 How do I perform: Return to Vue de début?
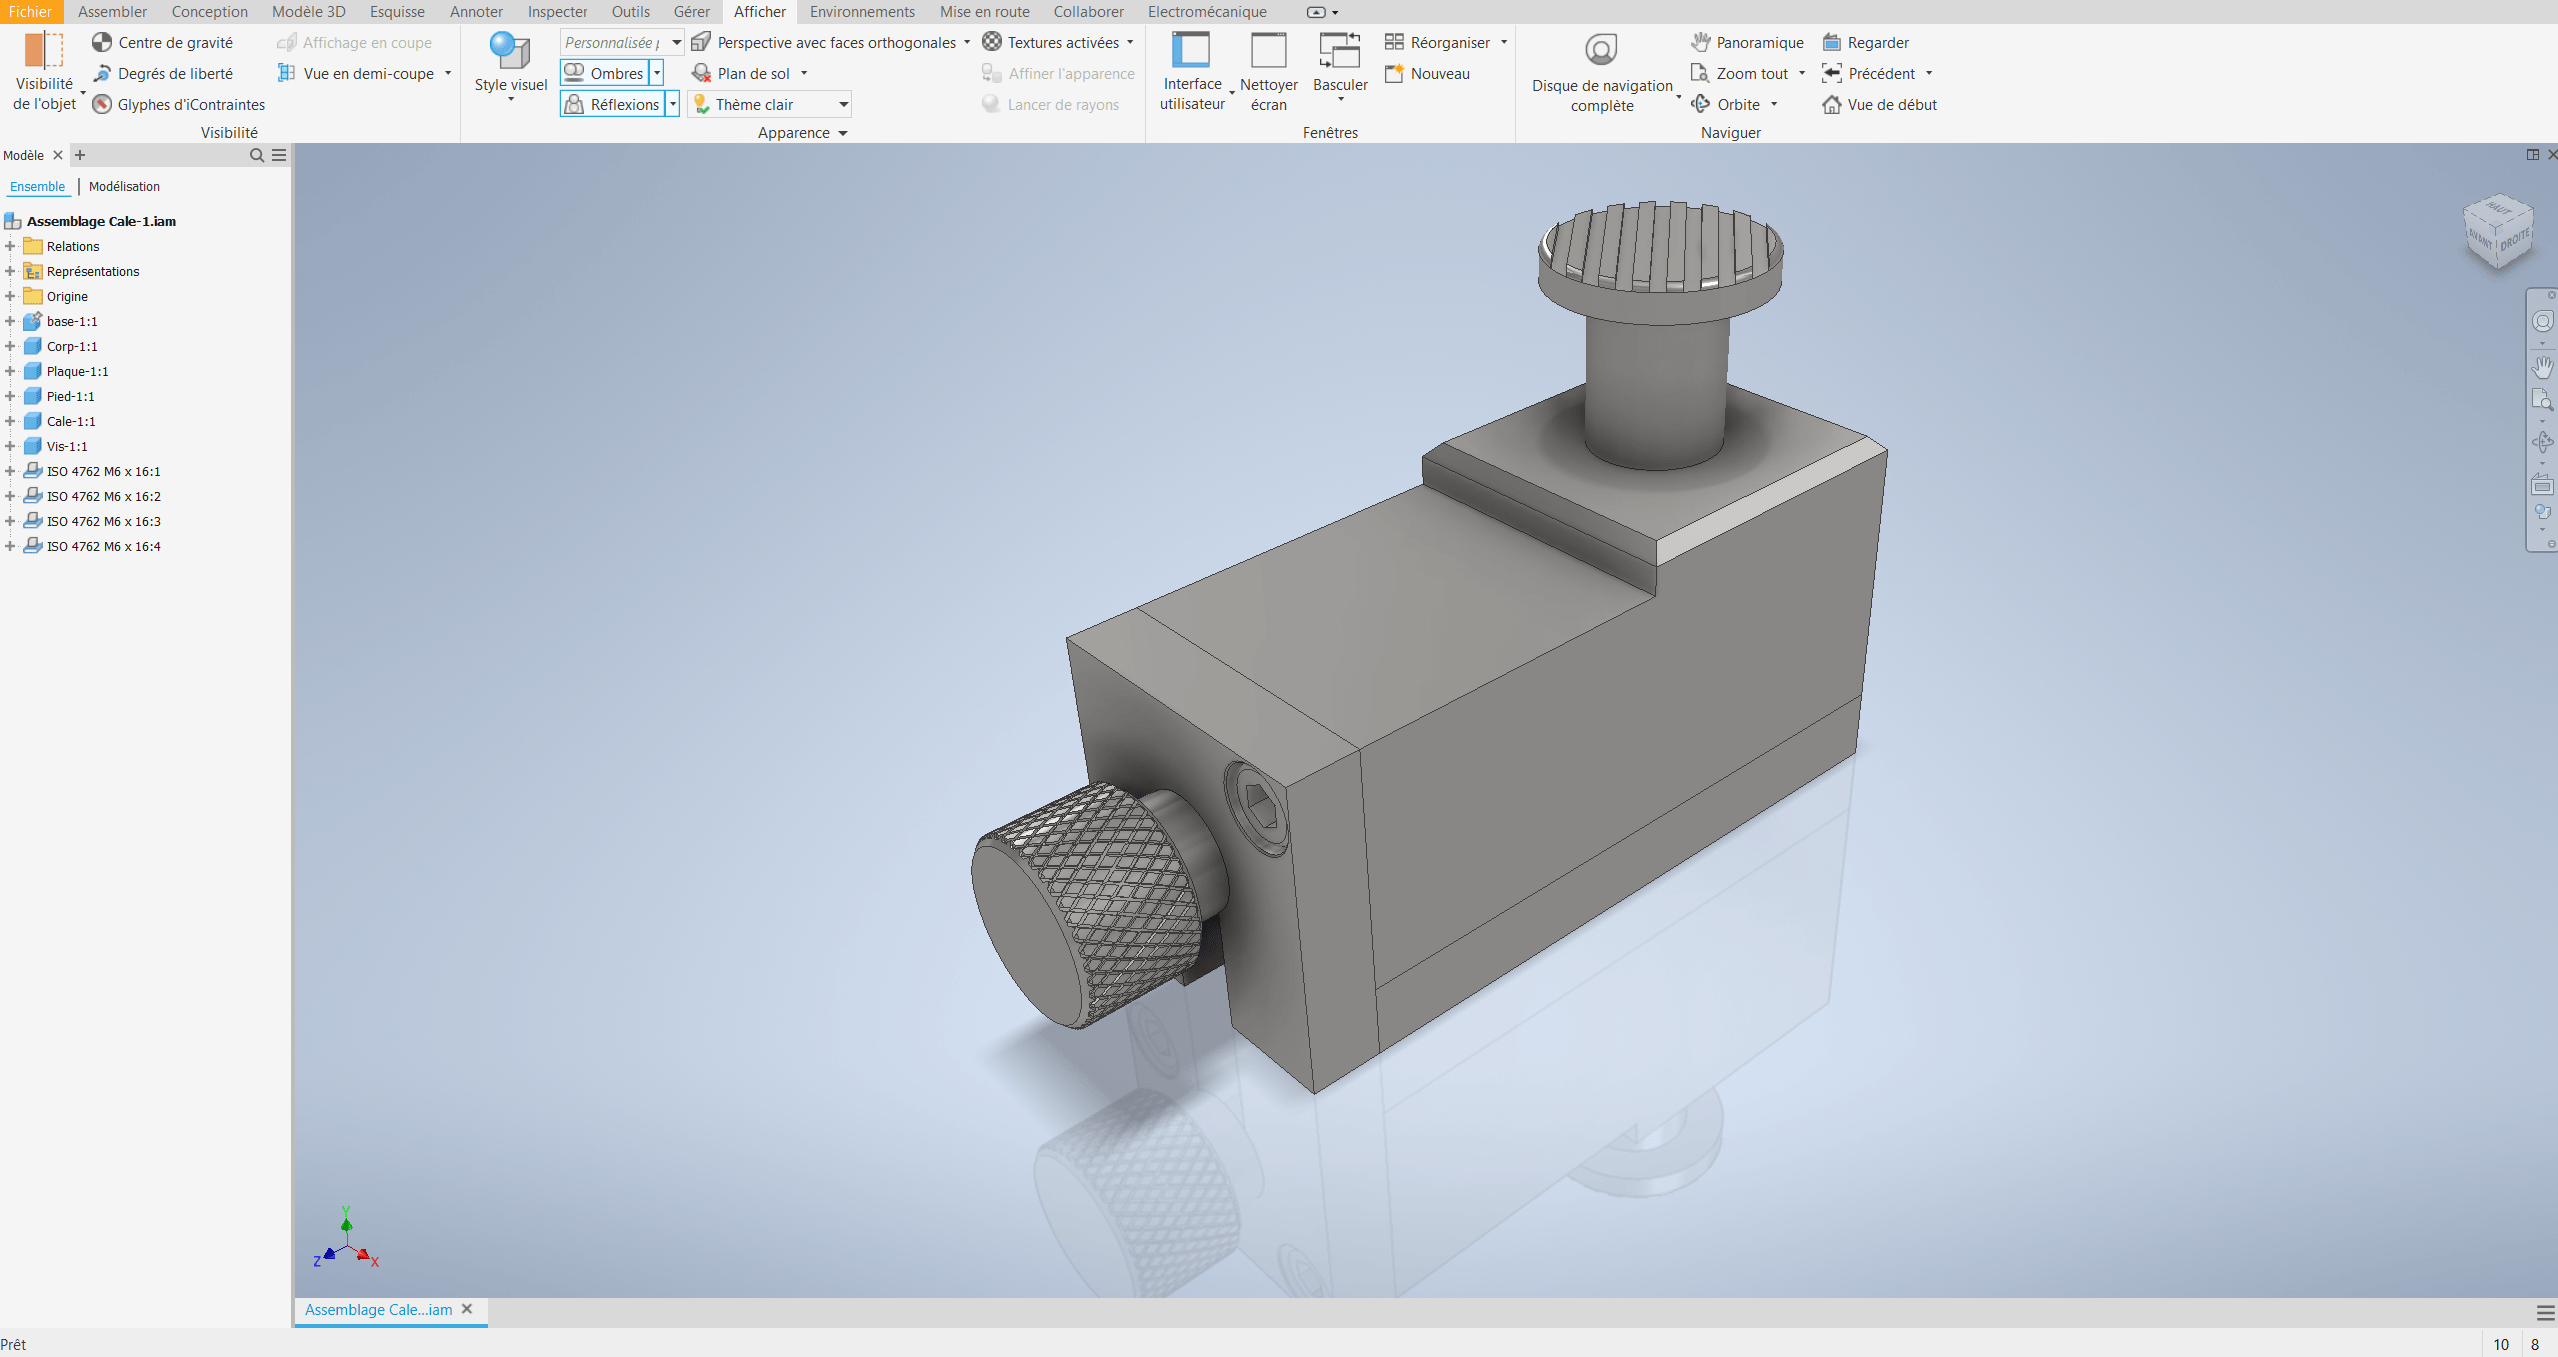tap(1880, 104)
